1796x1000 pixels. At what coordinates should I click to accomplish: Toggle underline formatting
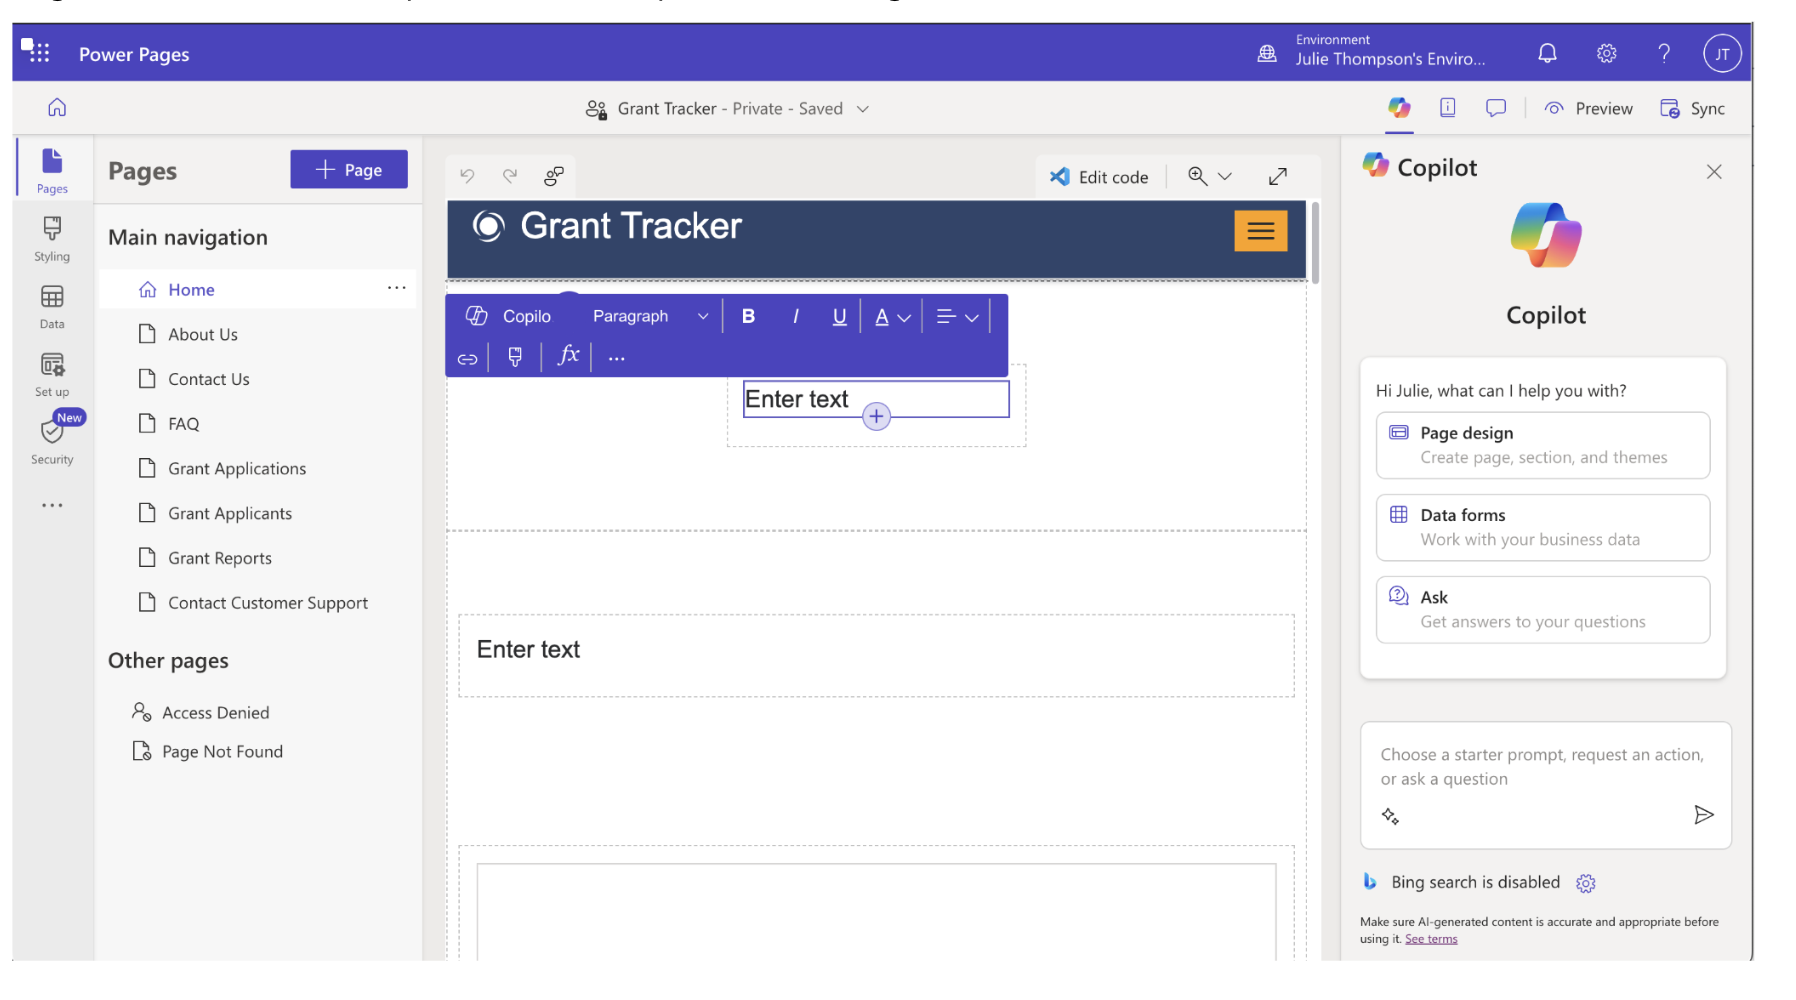coord(840,316)
